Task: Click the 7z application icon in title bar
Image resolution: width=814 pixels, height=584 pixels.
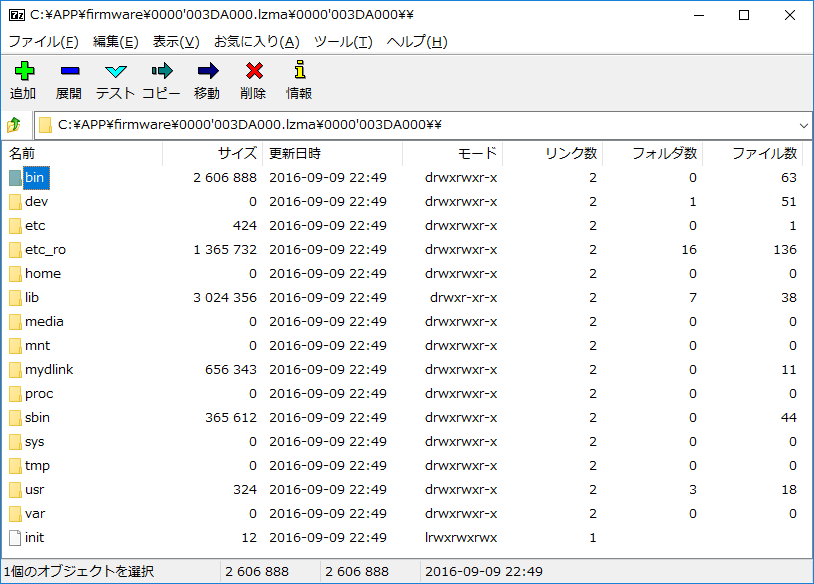Action: point(16,15)
